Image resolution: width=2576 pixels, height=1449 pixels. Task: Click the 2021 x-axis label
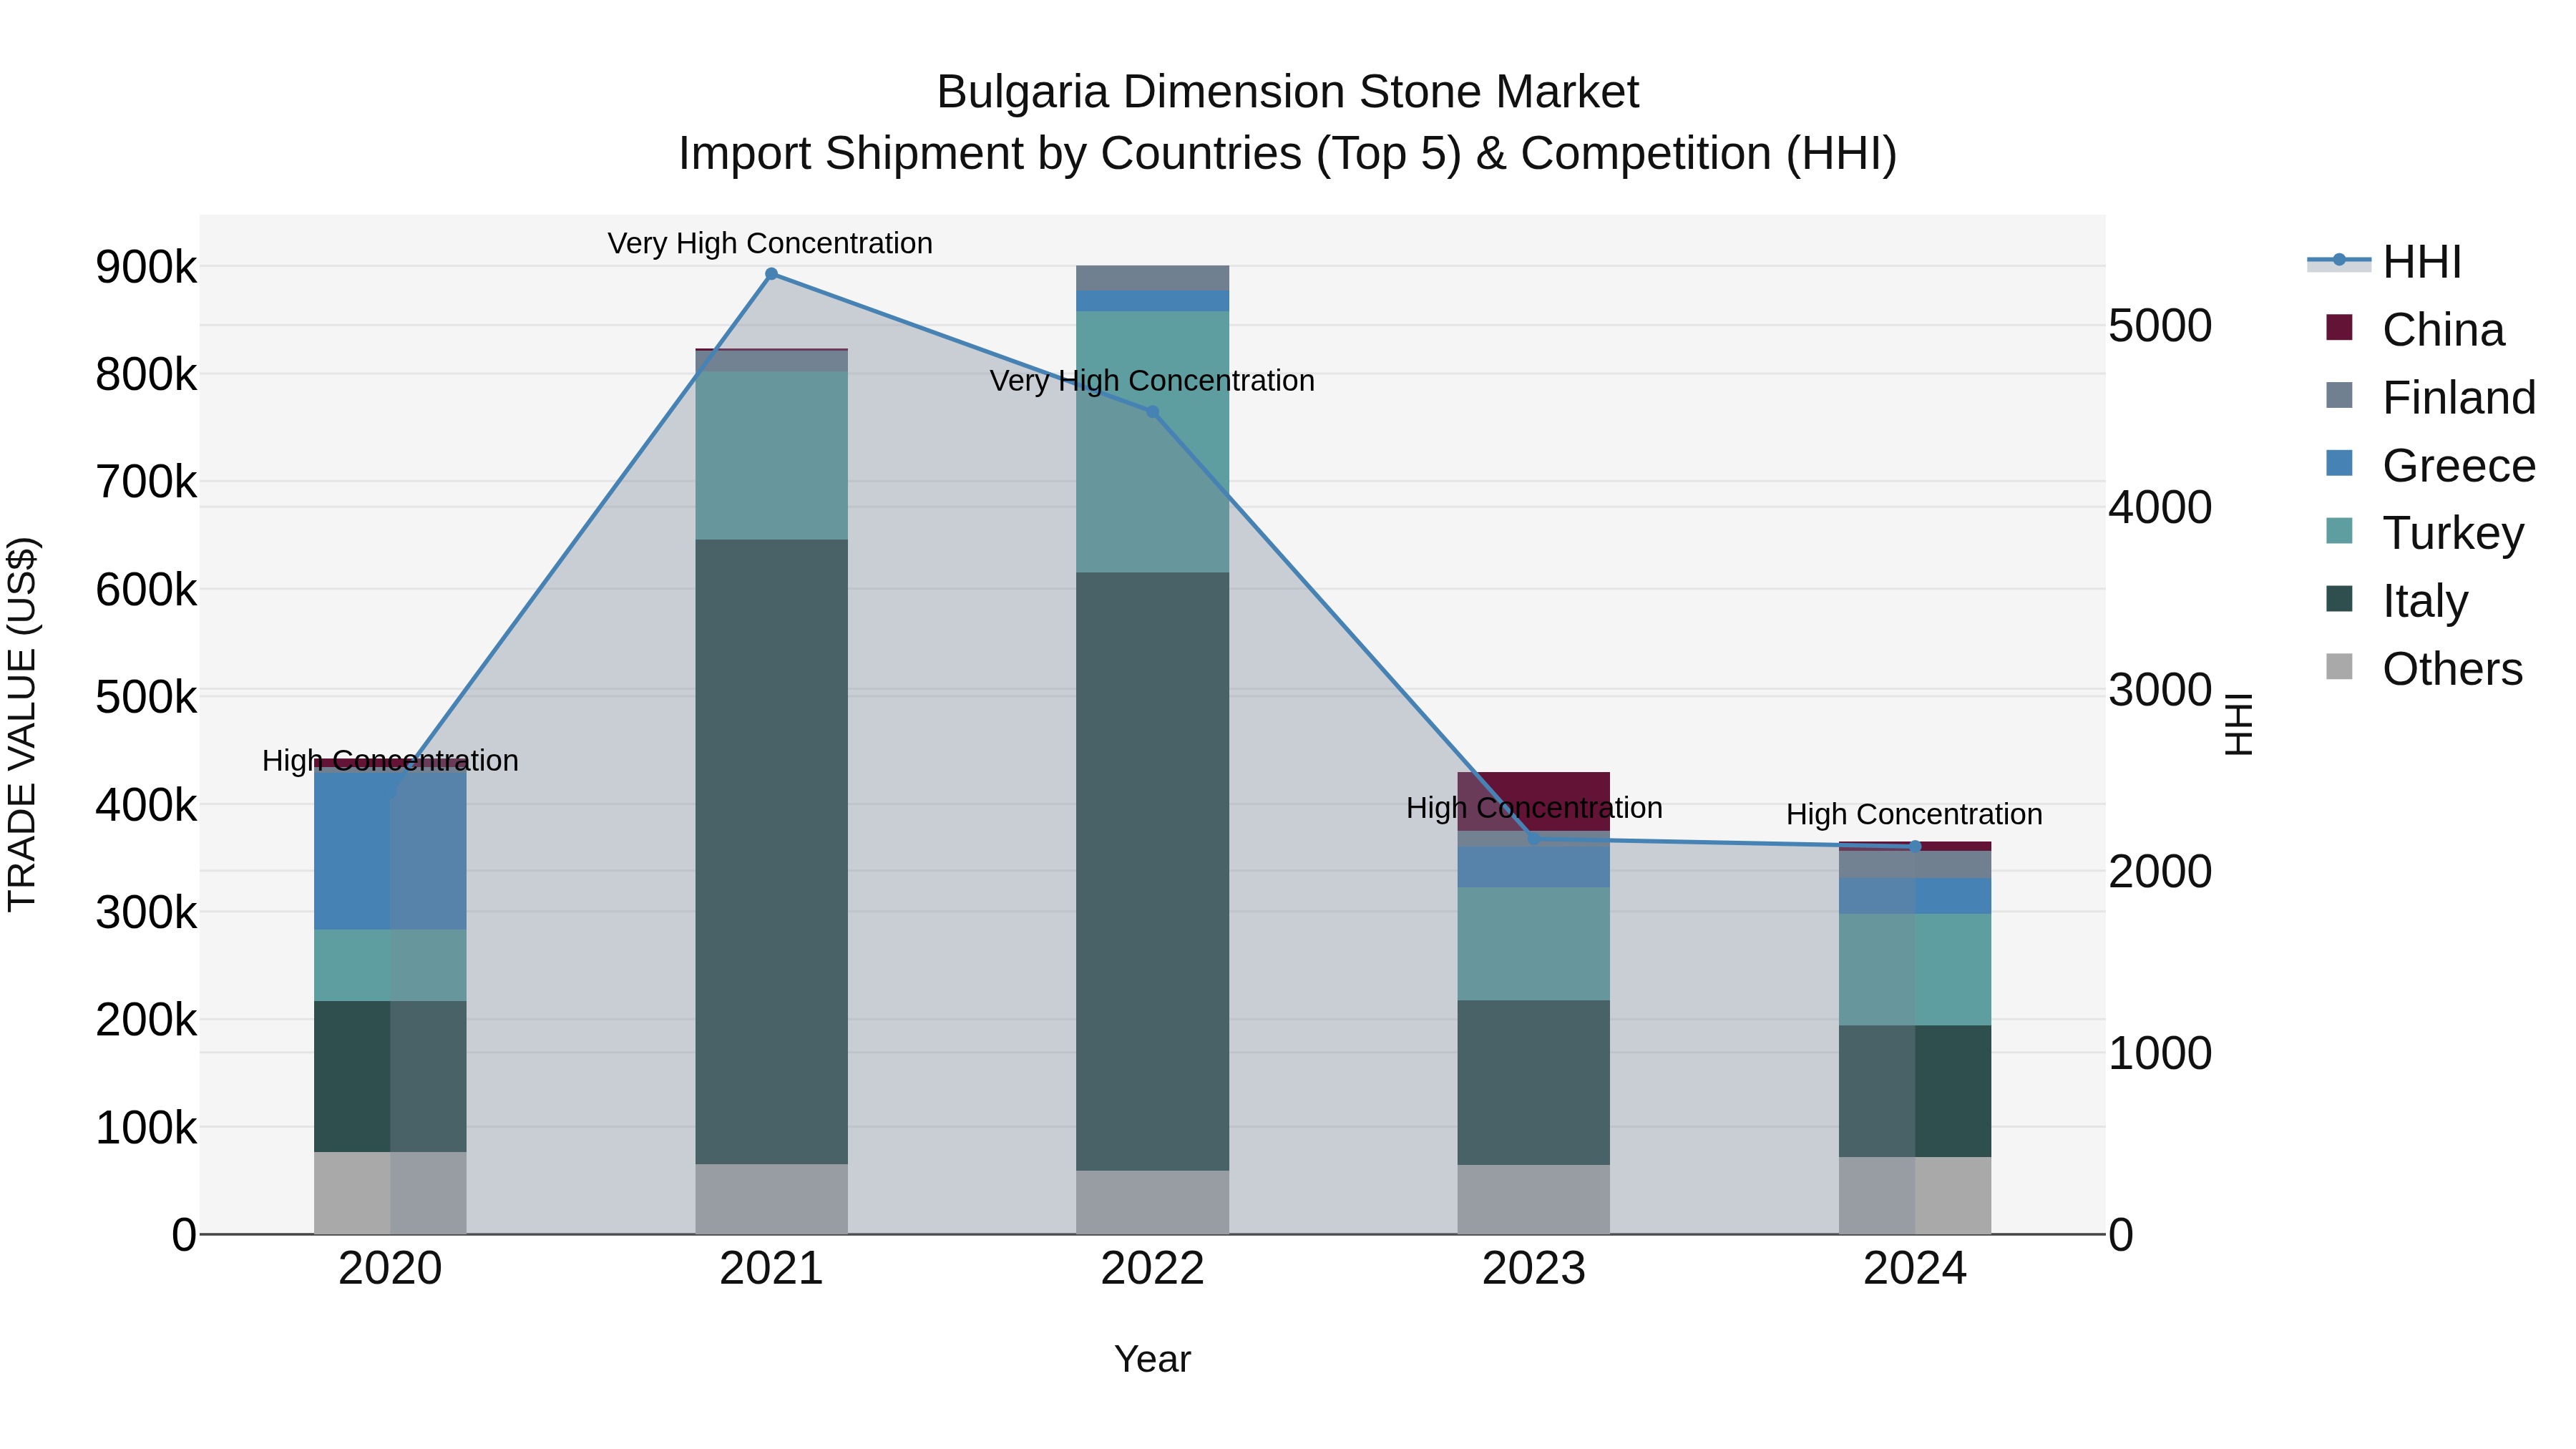[771, 1269]
